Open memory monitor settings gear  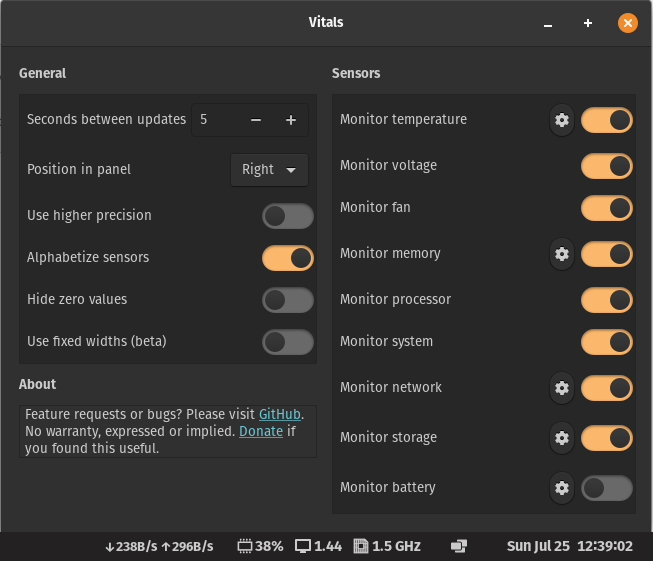[x=562, y=254]
